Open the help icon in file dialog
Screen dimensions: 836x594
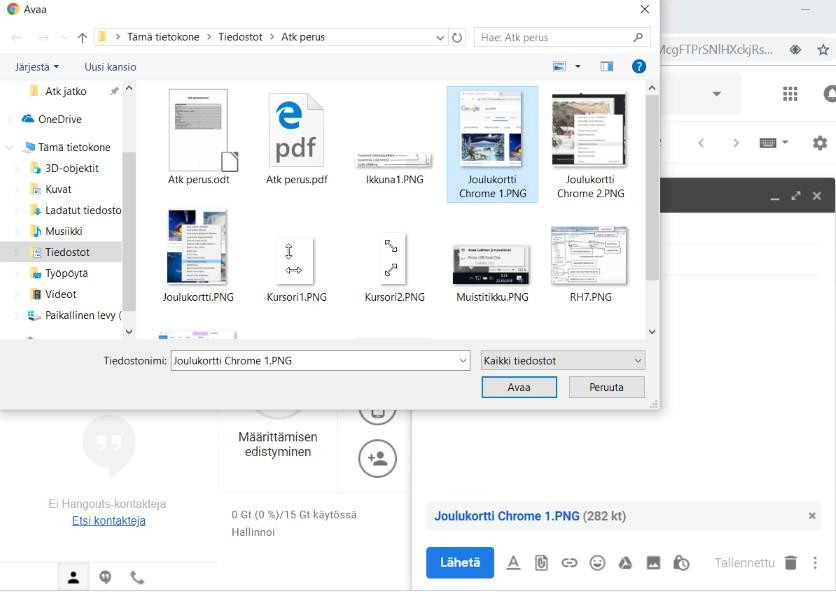[639, 67]
